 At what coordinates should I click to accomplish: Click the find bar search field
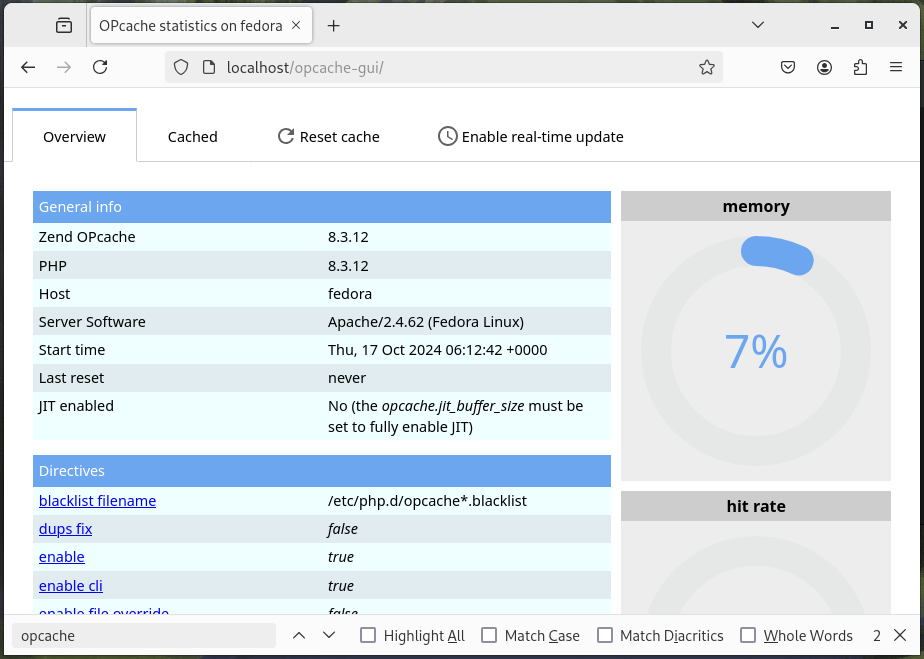[x=143, y=635]
